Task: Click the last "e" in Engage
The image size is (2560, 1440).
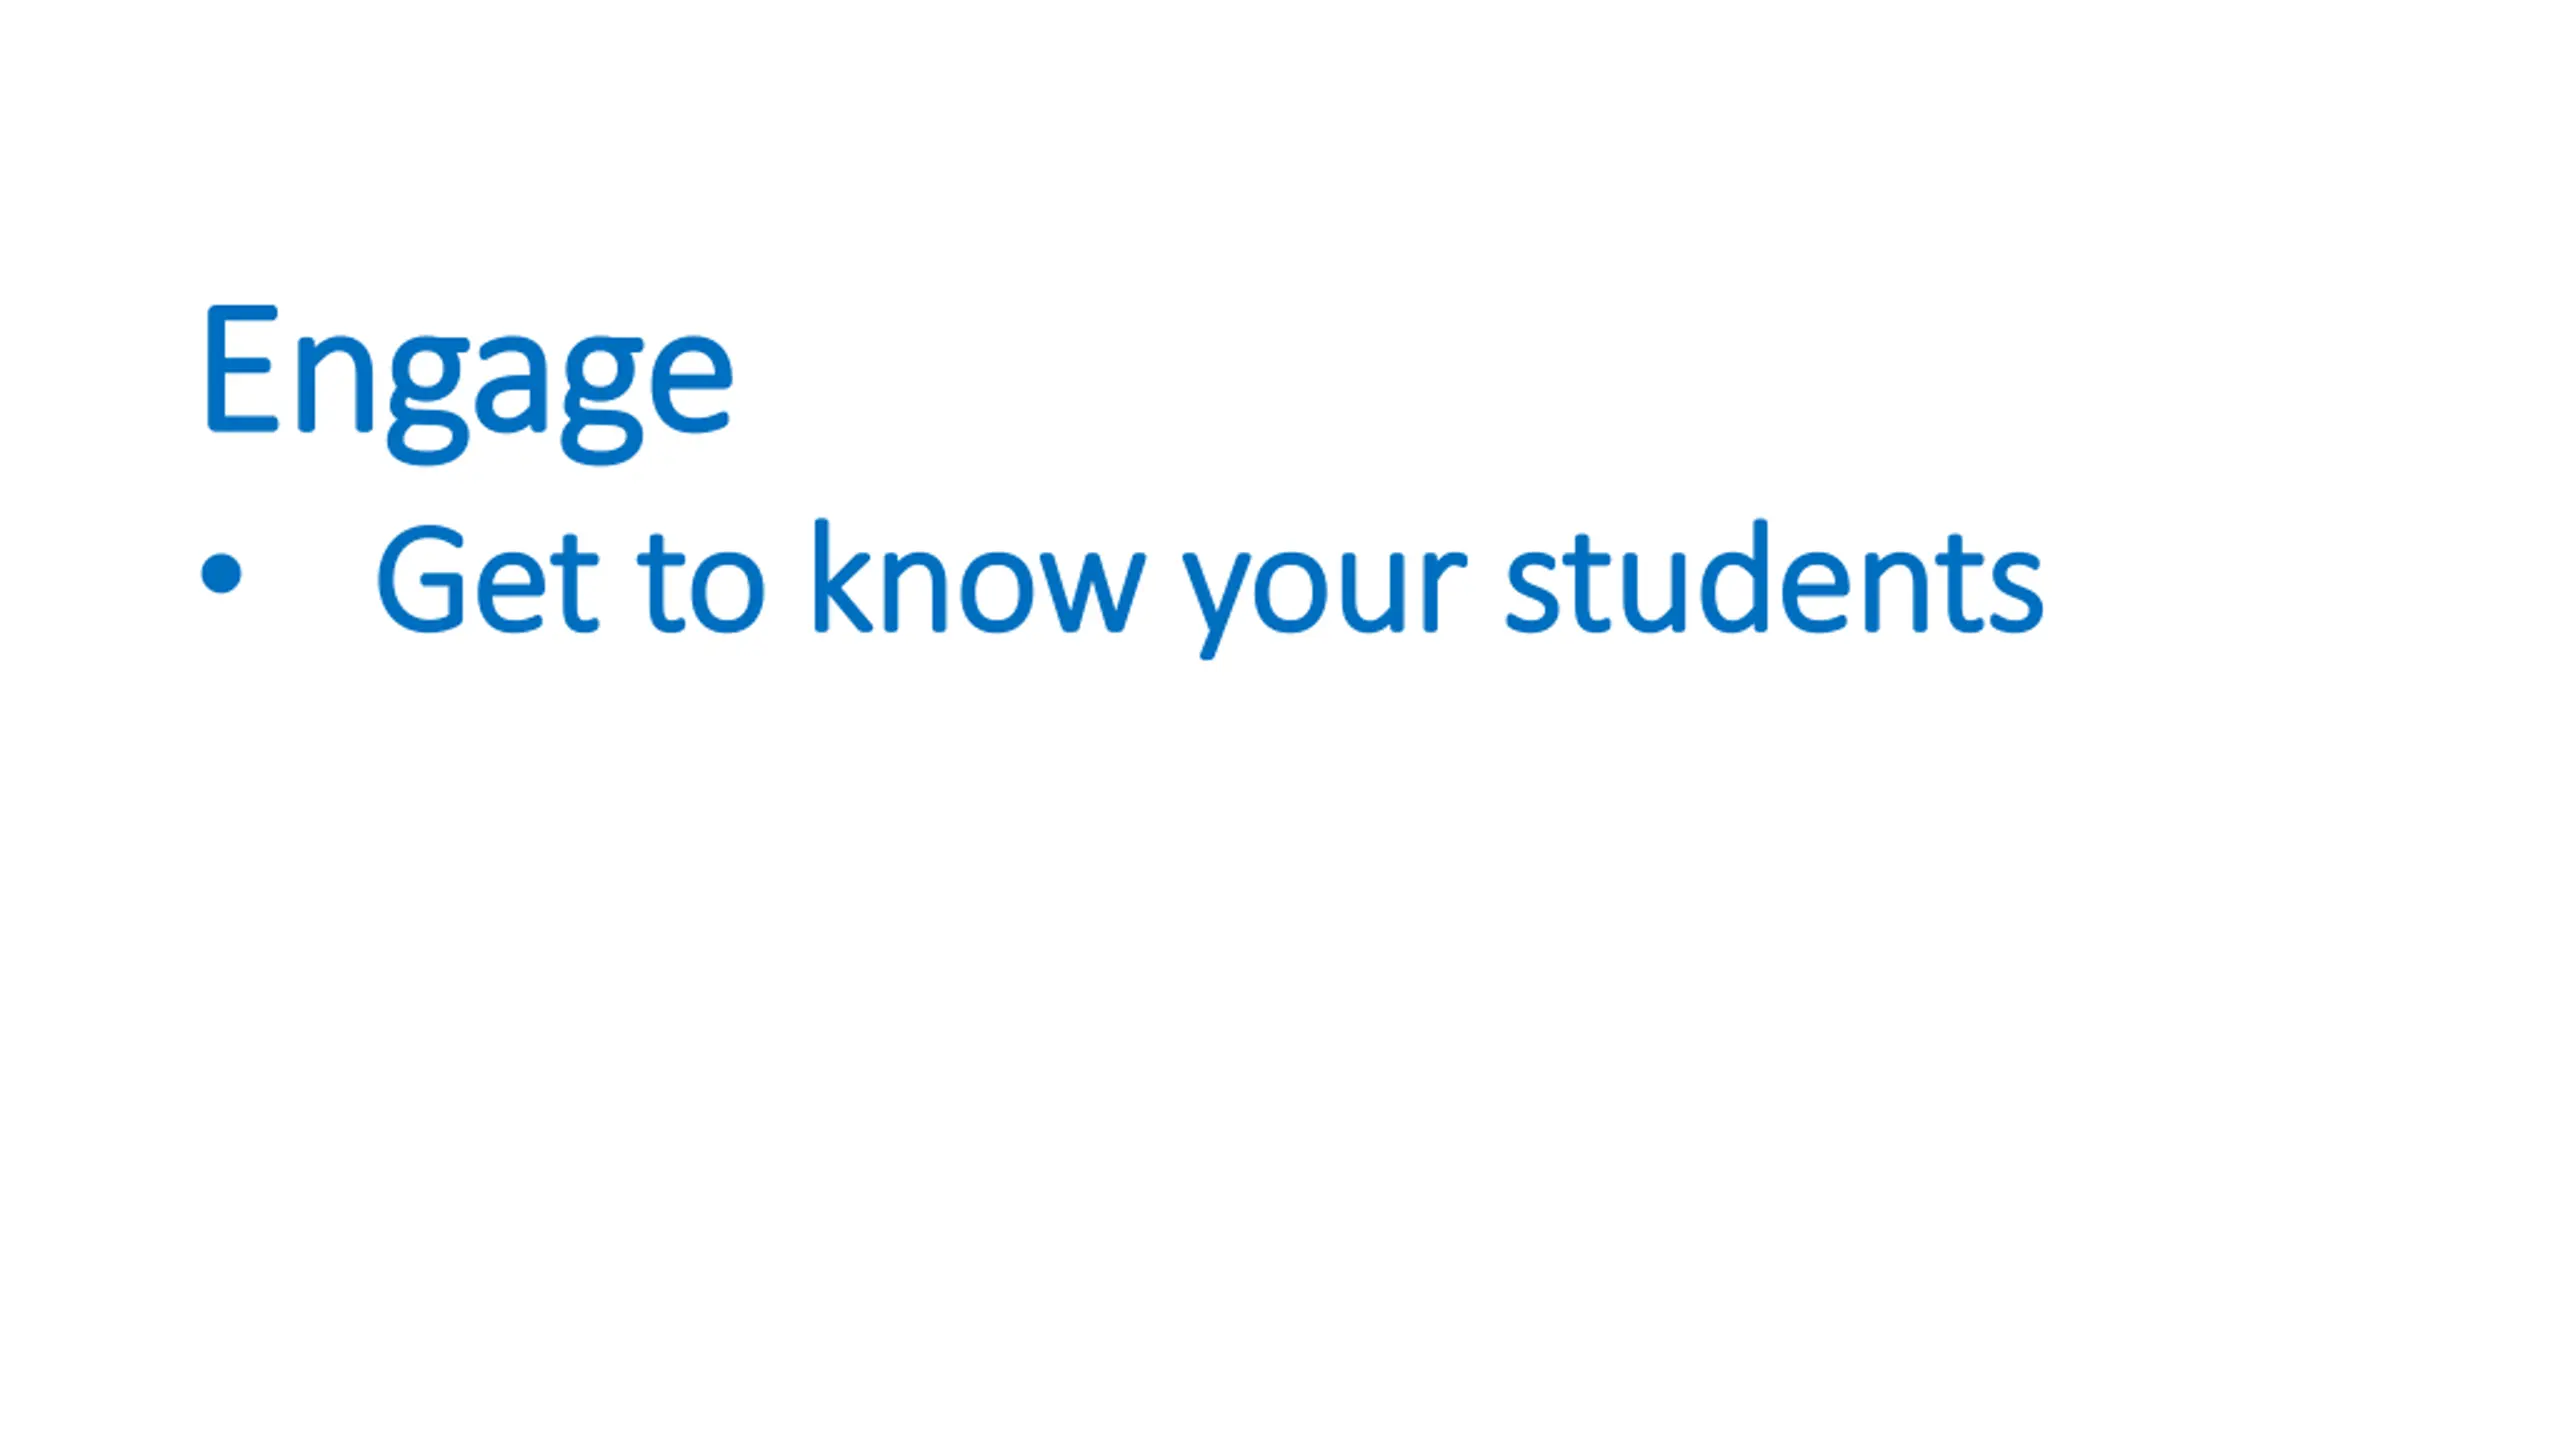Action: [x=692, y=385]
